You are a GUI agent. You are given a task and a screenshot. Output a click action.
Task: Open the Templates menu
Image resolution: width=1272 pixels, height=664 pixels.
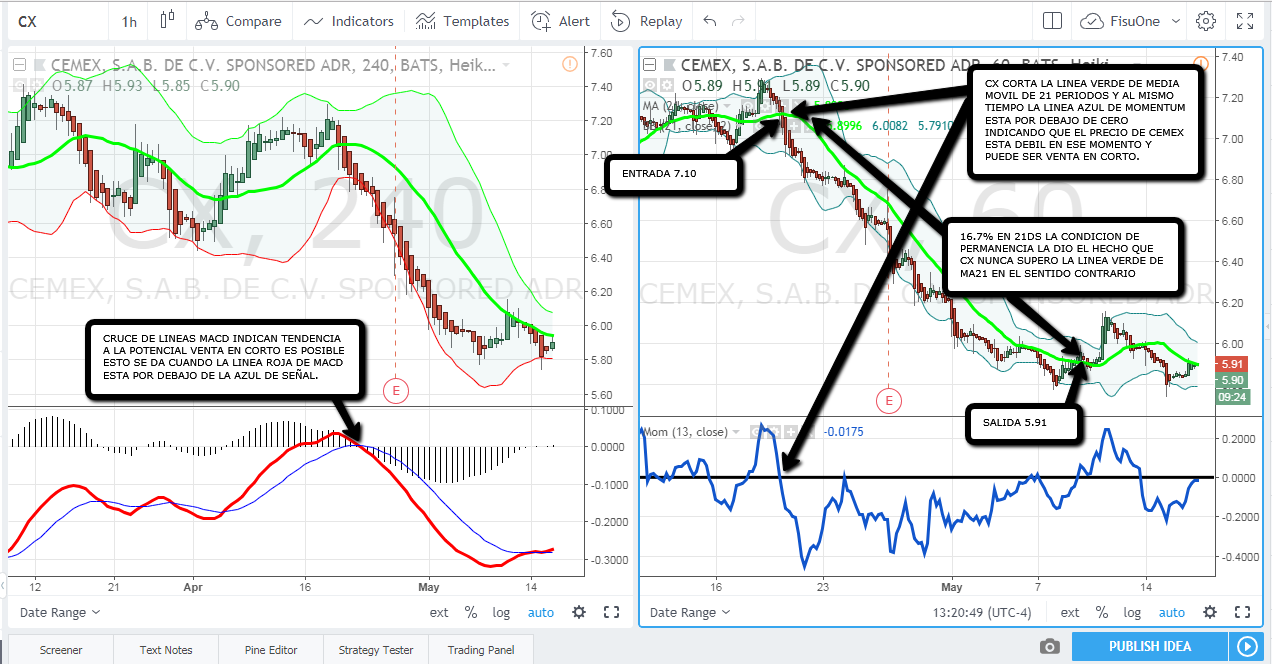pos(462,21)
